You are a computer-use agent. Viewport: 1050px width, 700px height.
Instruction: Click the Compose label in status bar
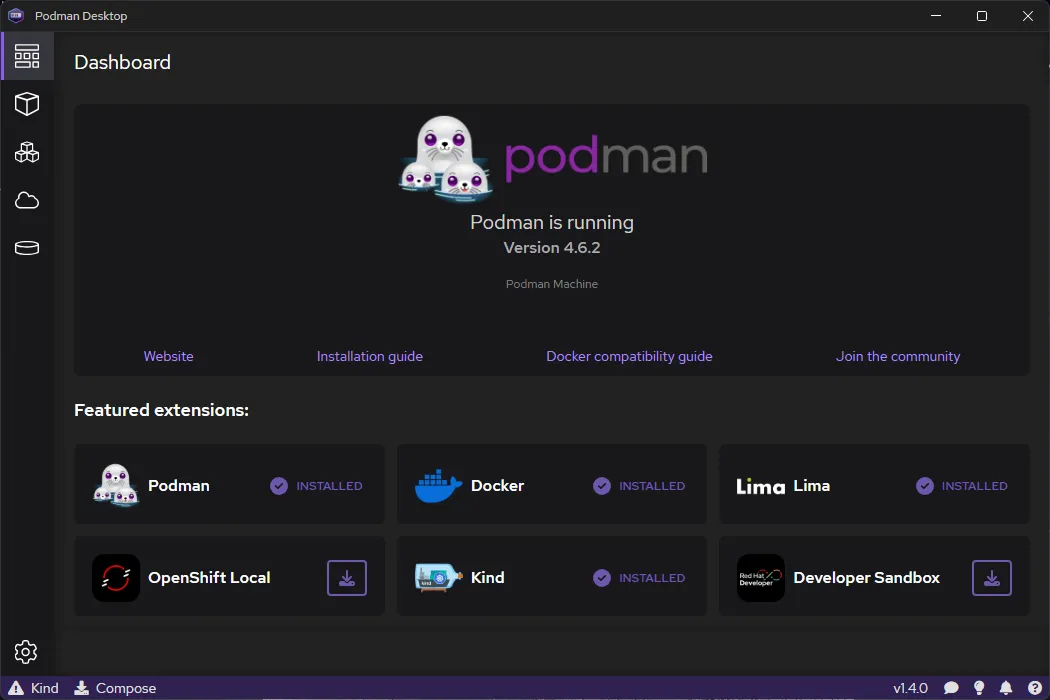pos(126,688)
